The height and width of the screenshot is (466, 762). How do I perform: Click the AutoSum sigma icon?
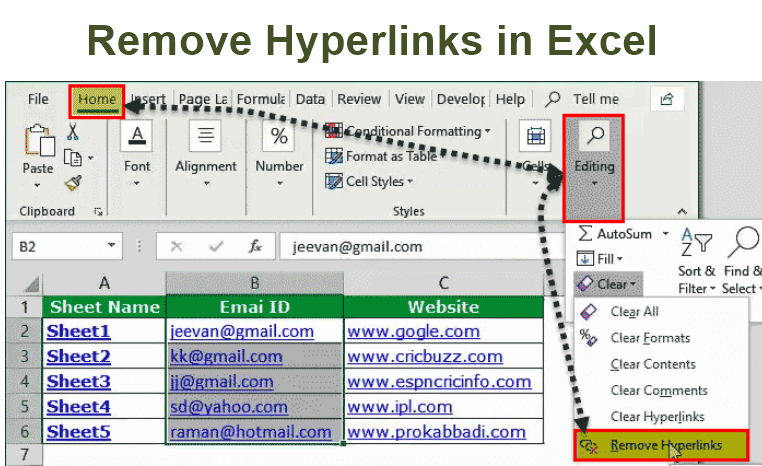[585, 234]
